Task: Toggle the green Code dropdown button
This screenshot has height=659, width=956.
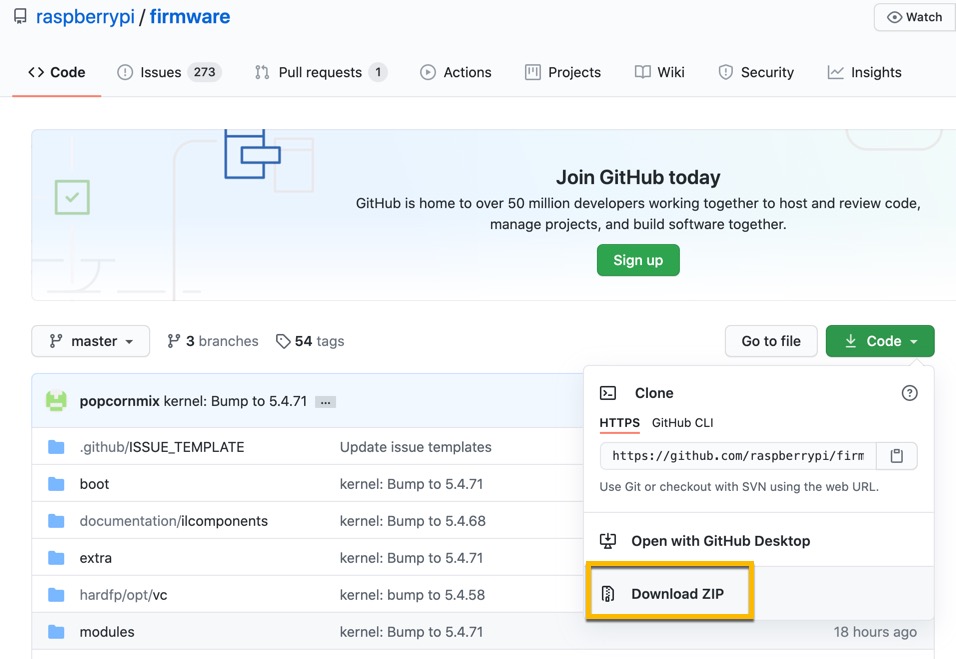Action: point(880,341)
